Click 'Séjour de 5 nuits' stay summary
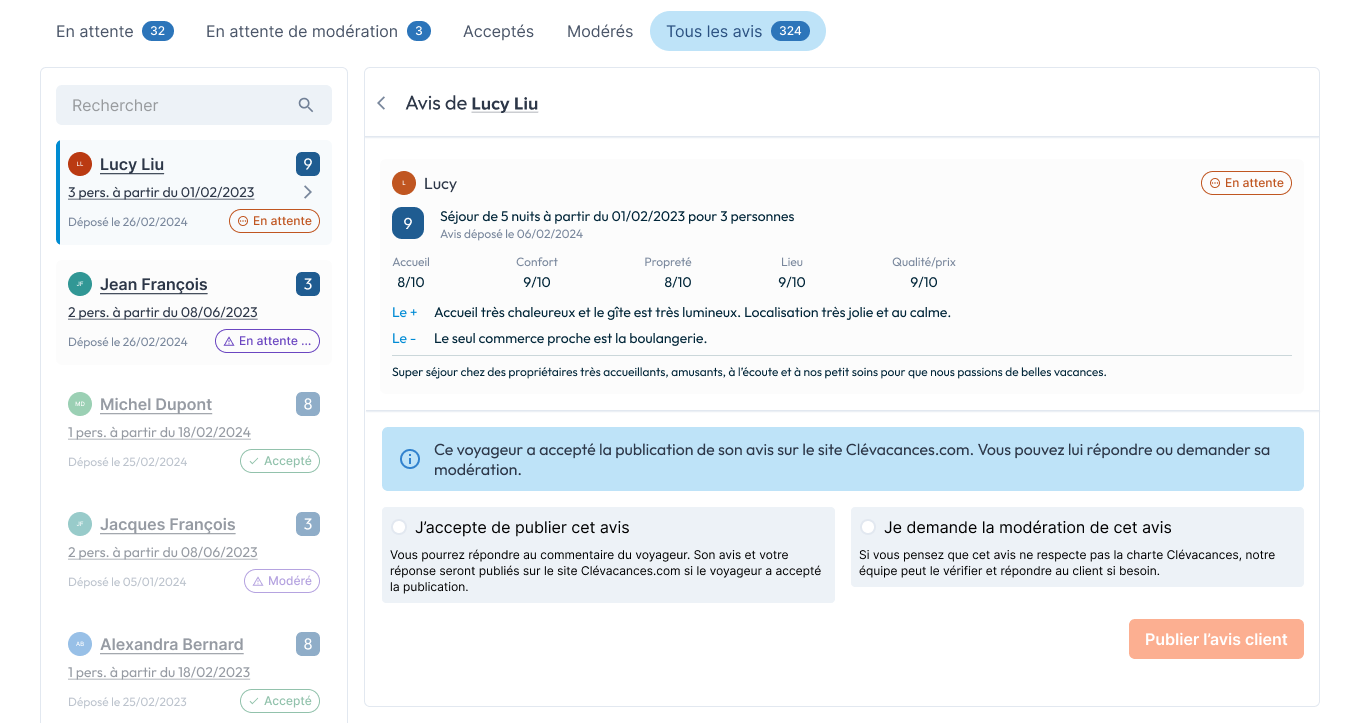 click(617, 216)
